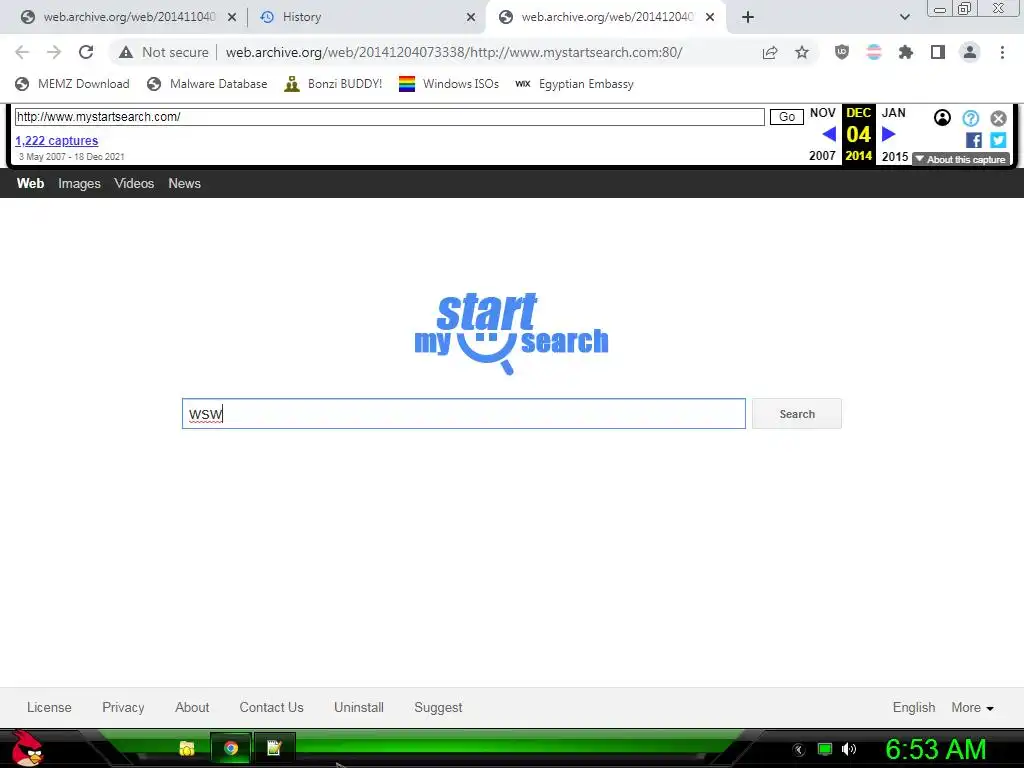Open the More languages dropdown

[972, 707]
